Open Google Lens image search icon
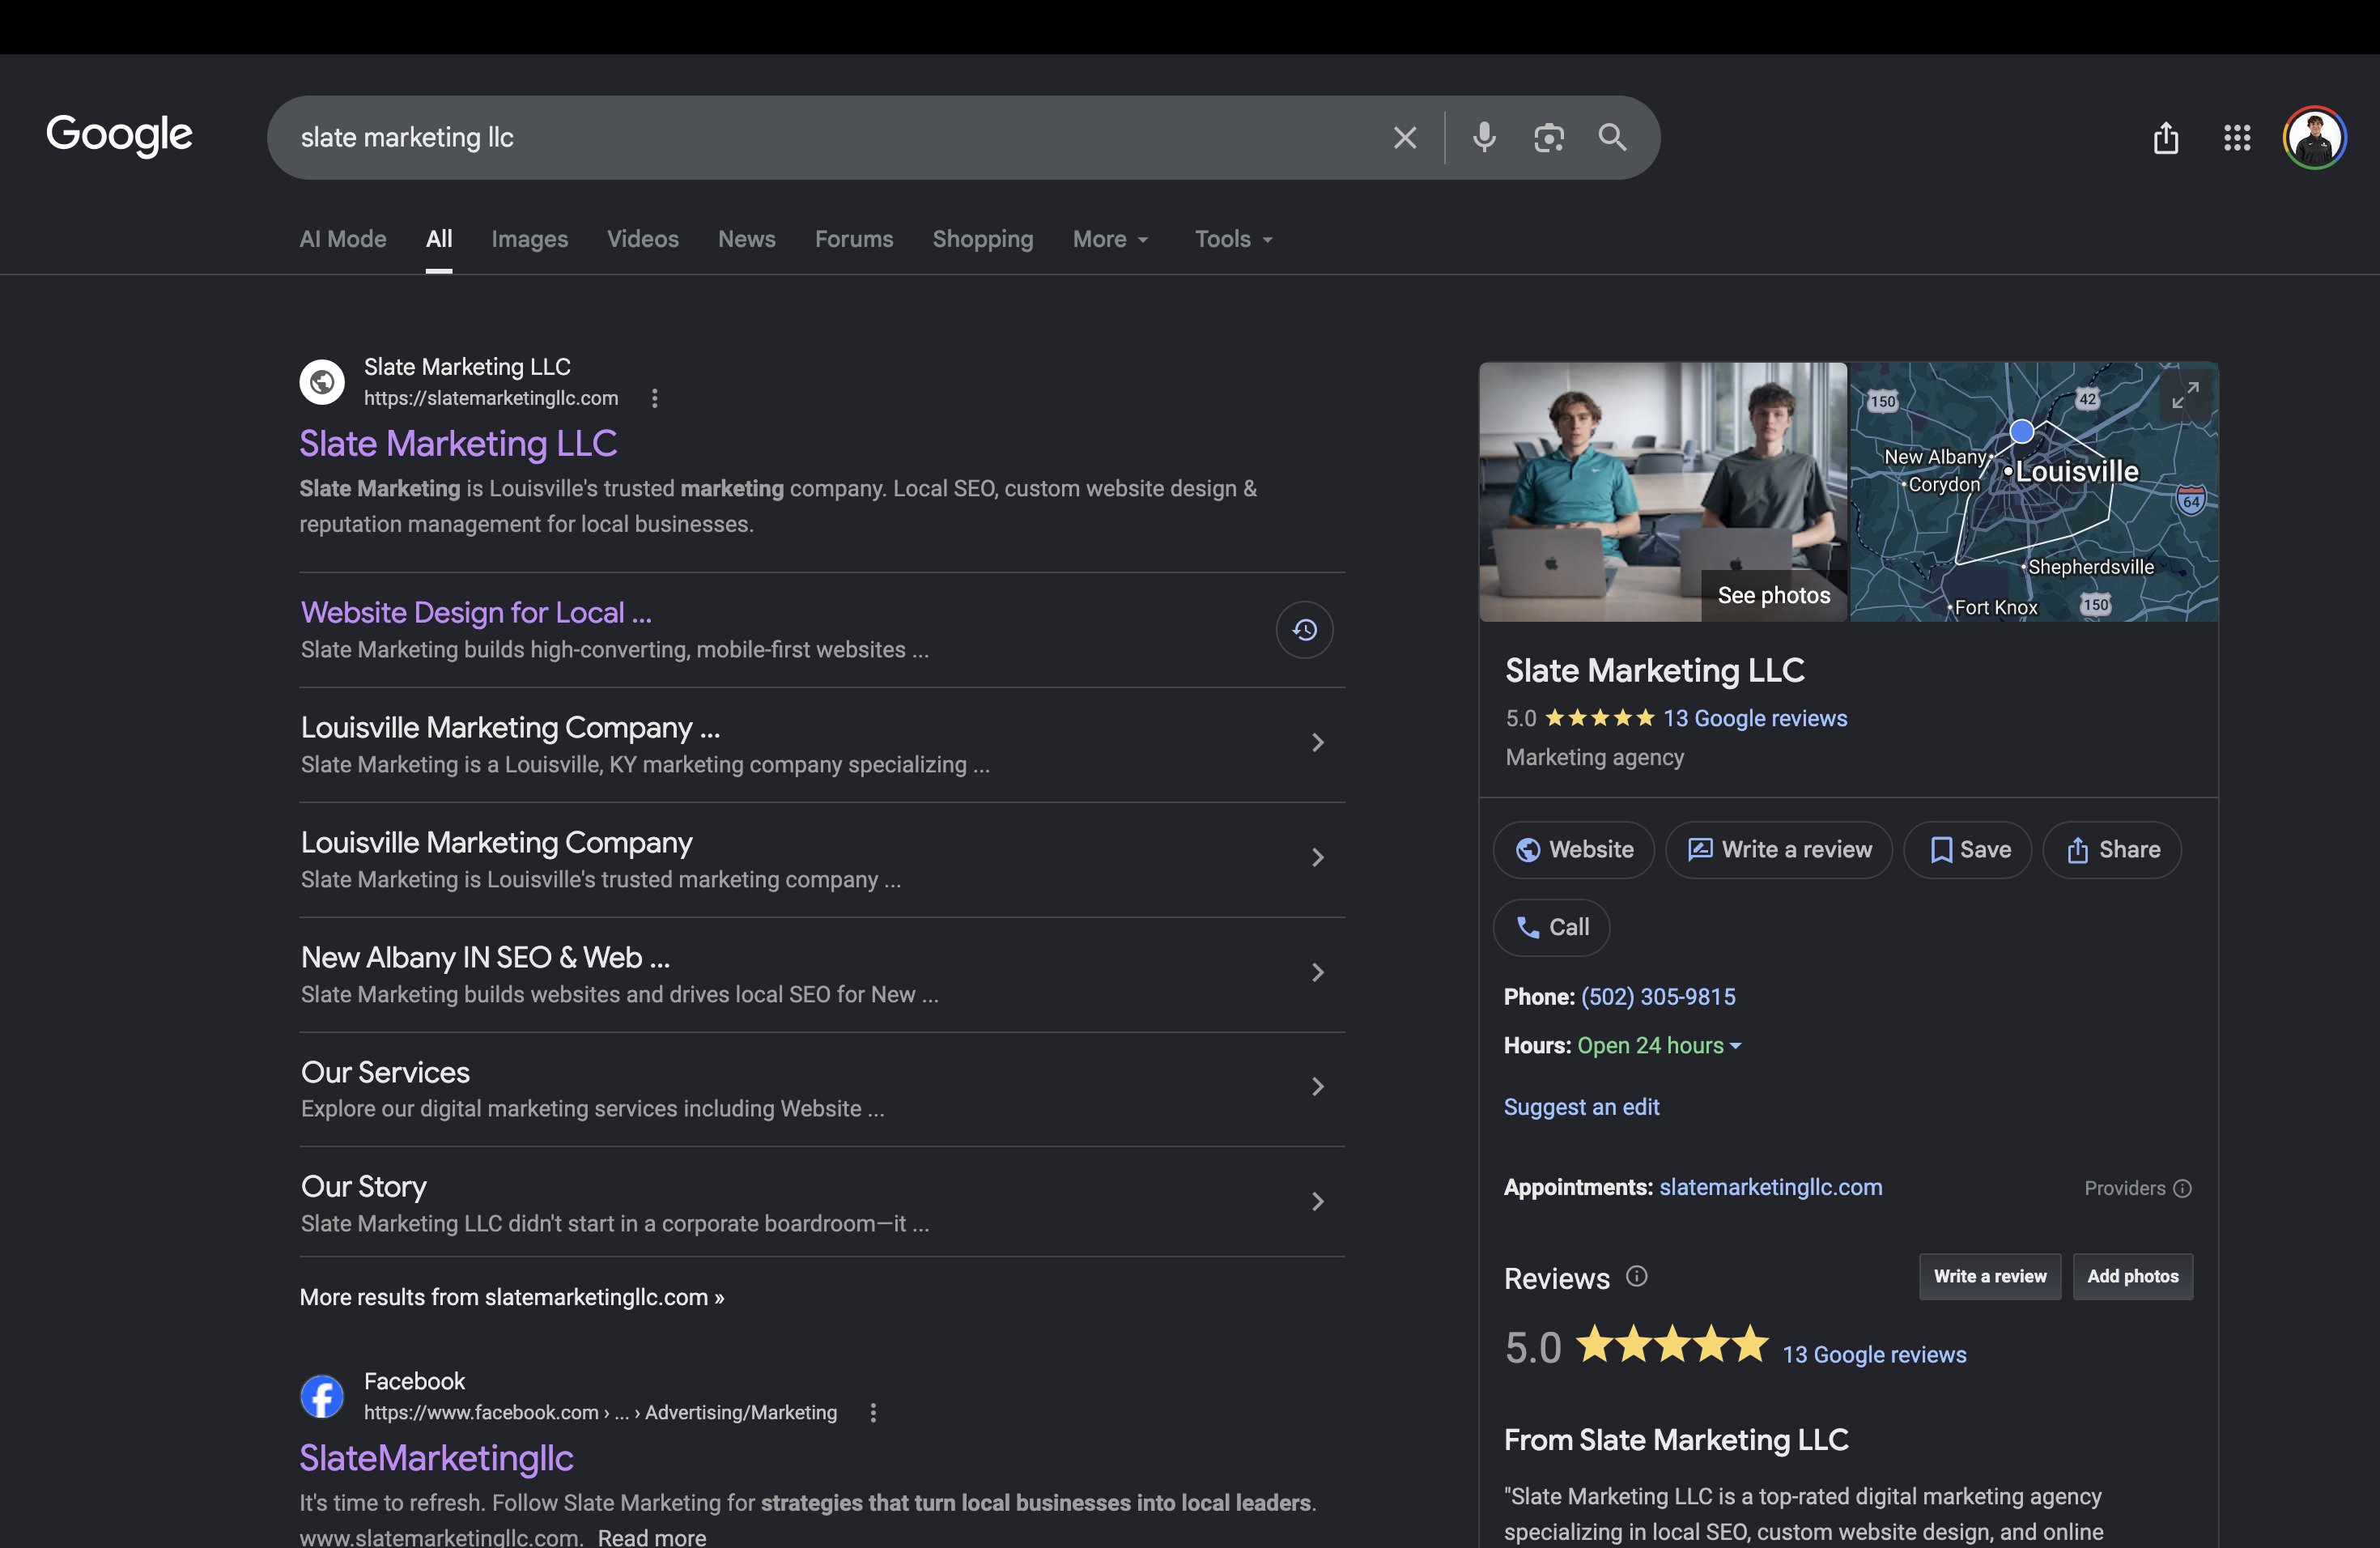 [x=1549, y=138]
